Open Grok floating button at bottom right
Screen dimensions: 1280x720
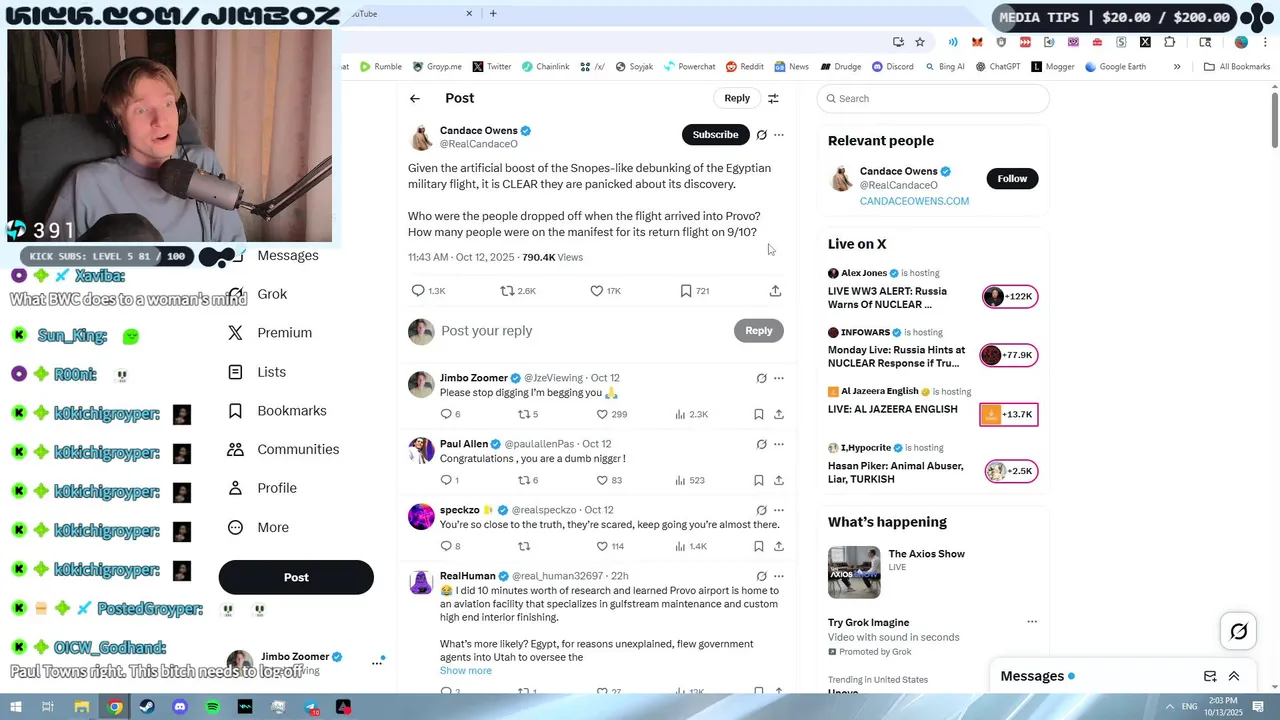1238,631
